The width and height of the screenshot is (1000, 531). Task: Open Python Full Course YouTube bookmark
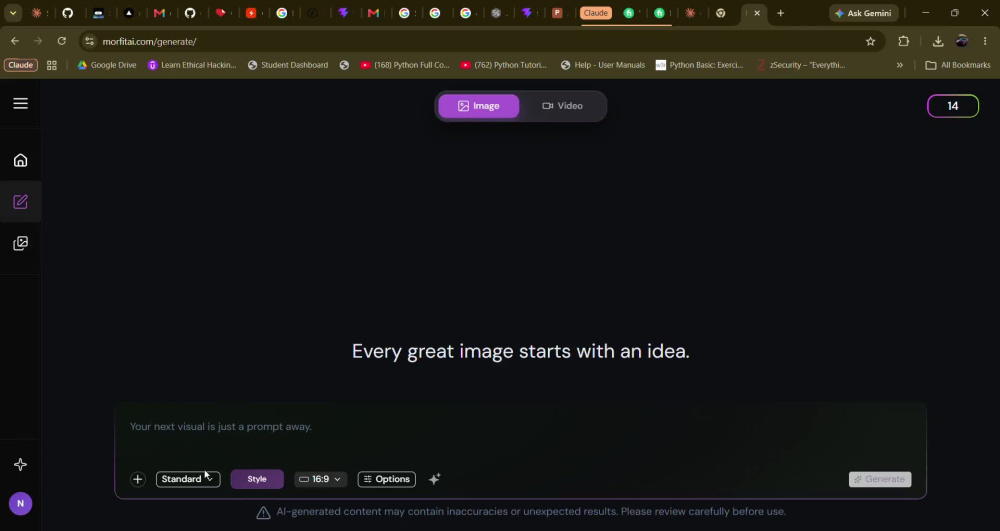coord(404,65)
